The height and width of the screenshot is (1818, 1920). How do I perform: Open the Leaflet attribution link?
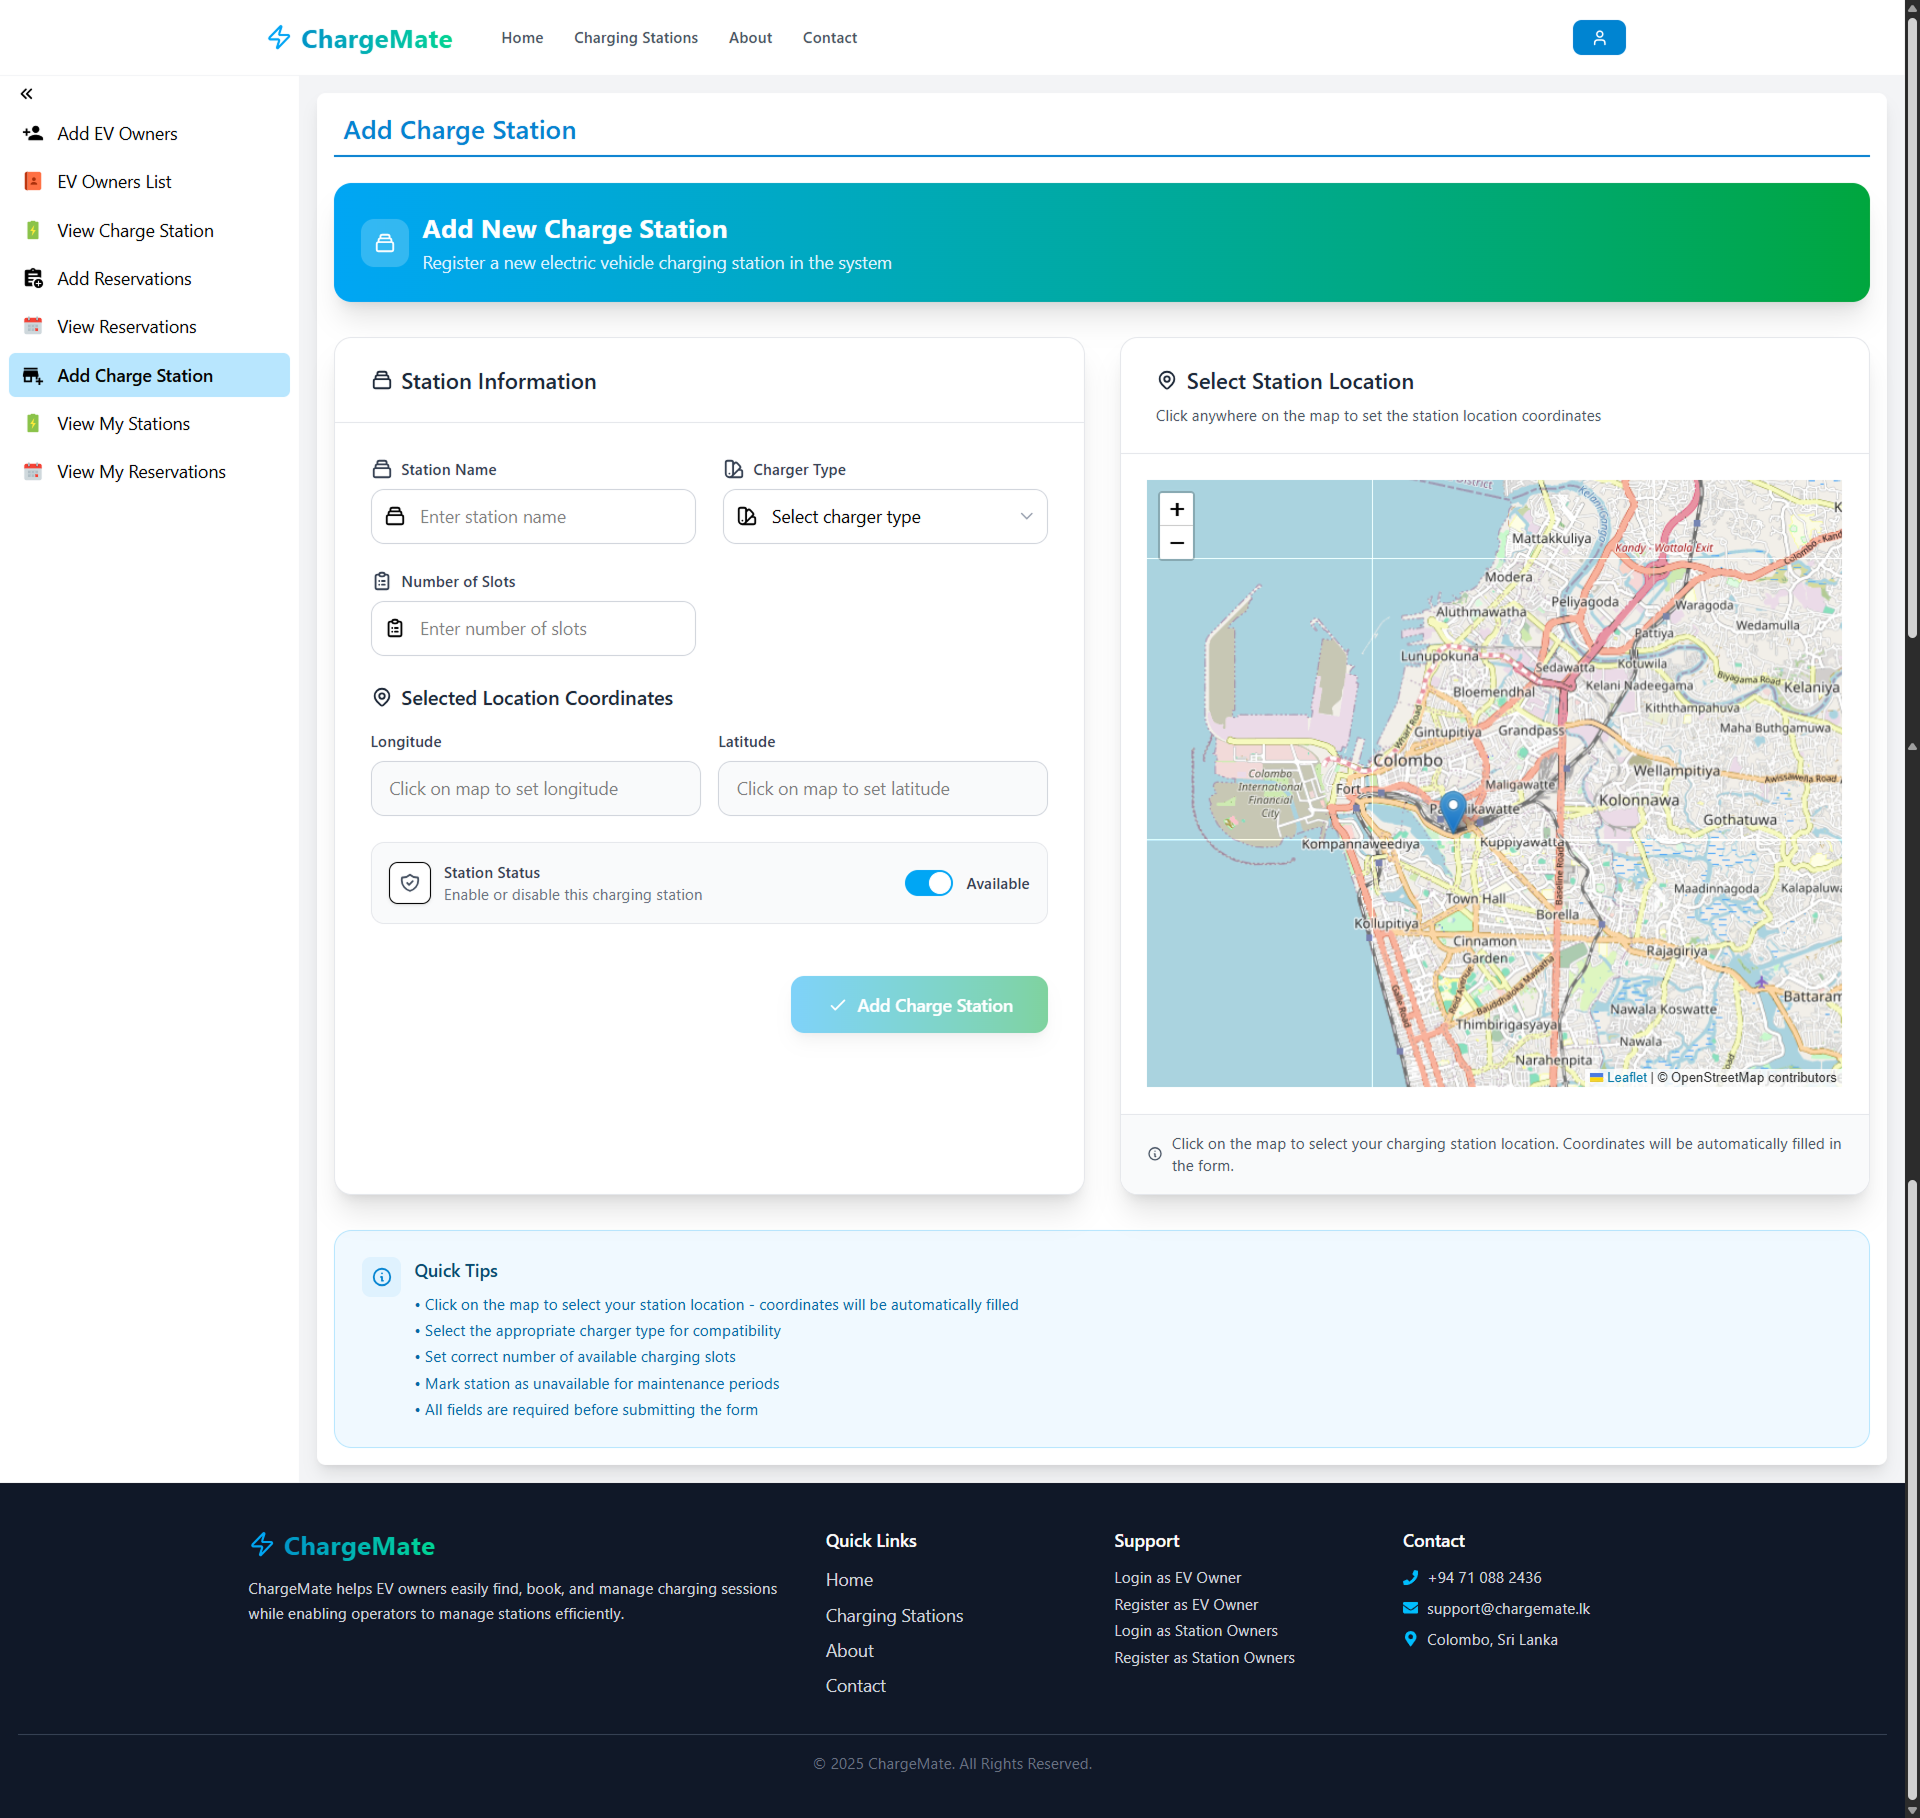[1624, 1077]
